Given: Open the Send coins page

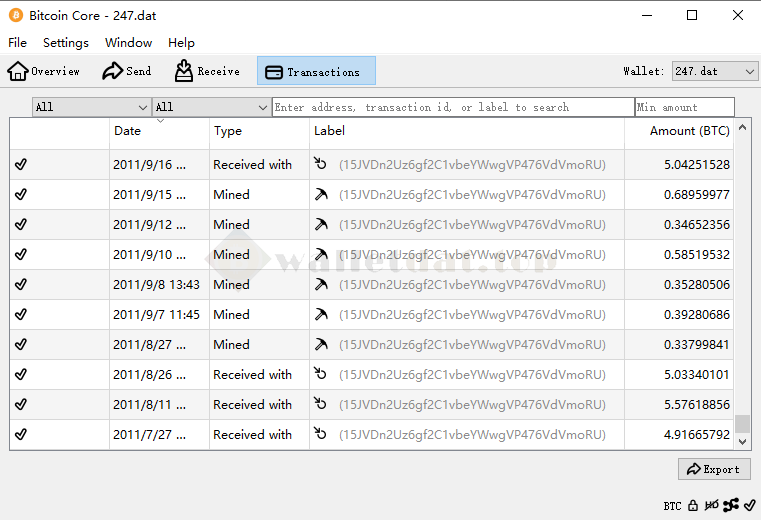Looking at the screenshot, I should click(x=127, y=71).
